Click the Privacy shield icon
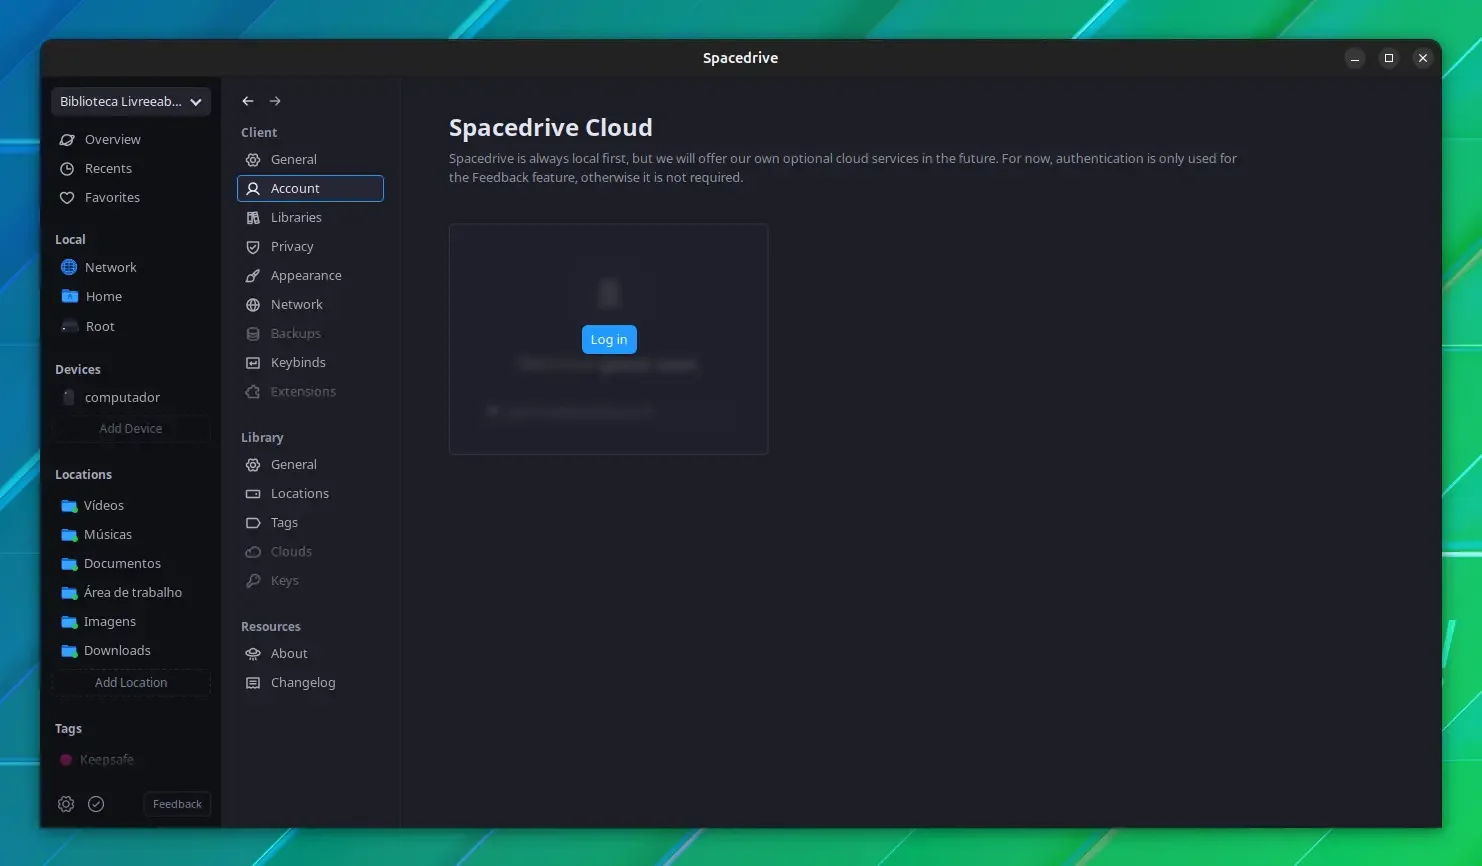 pos(253,247)
